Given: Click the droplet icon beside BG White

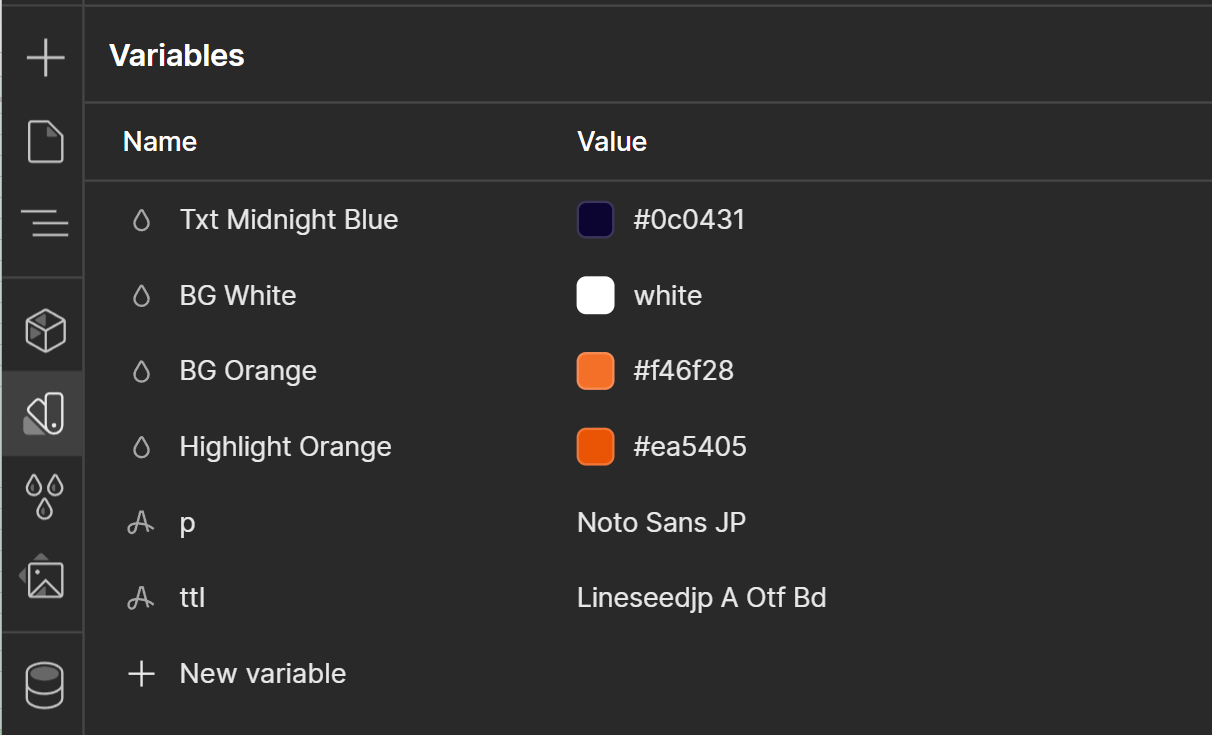Looking at the screenshot, I should (141, 296).
